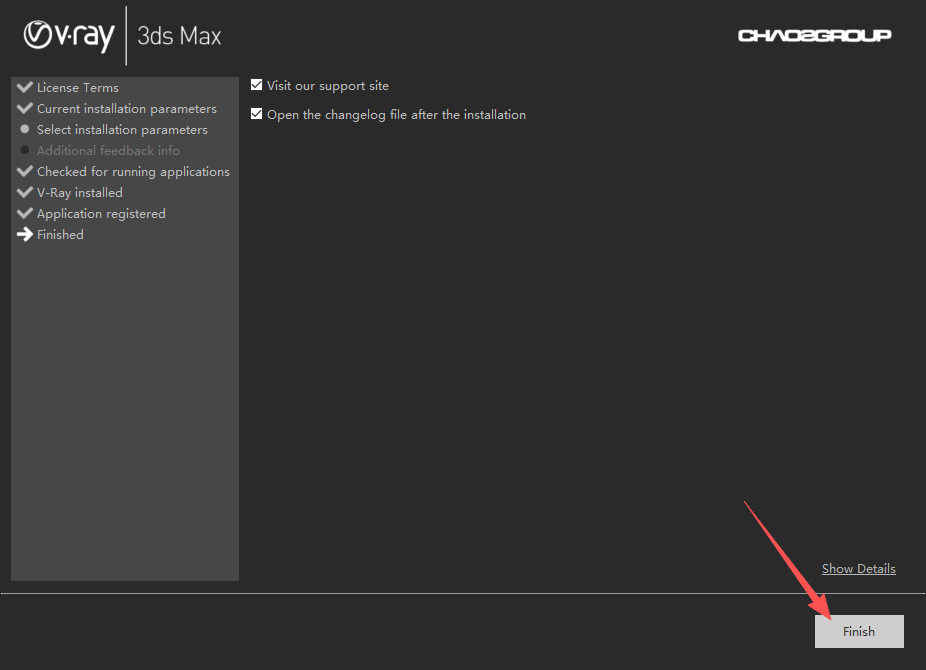
Task: Click the V-Ray logo
Action: 69,35
